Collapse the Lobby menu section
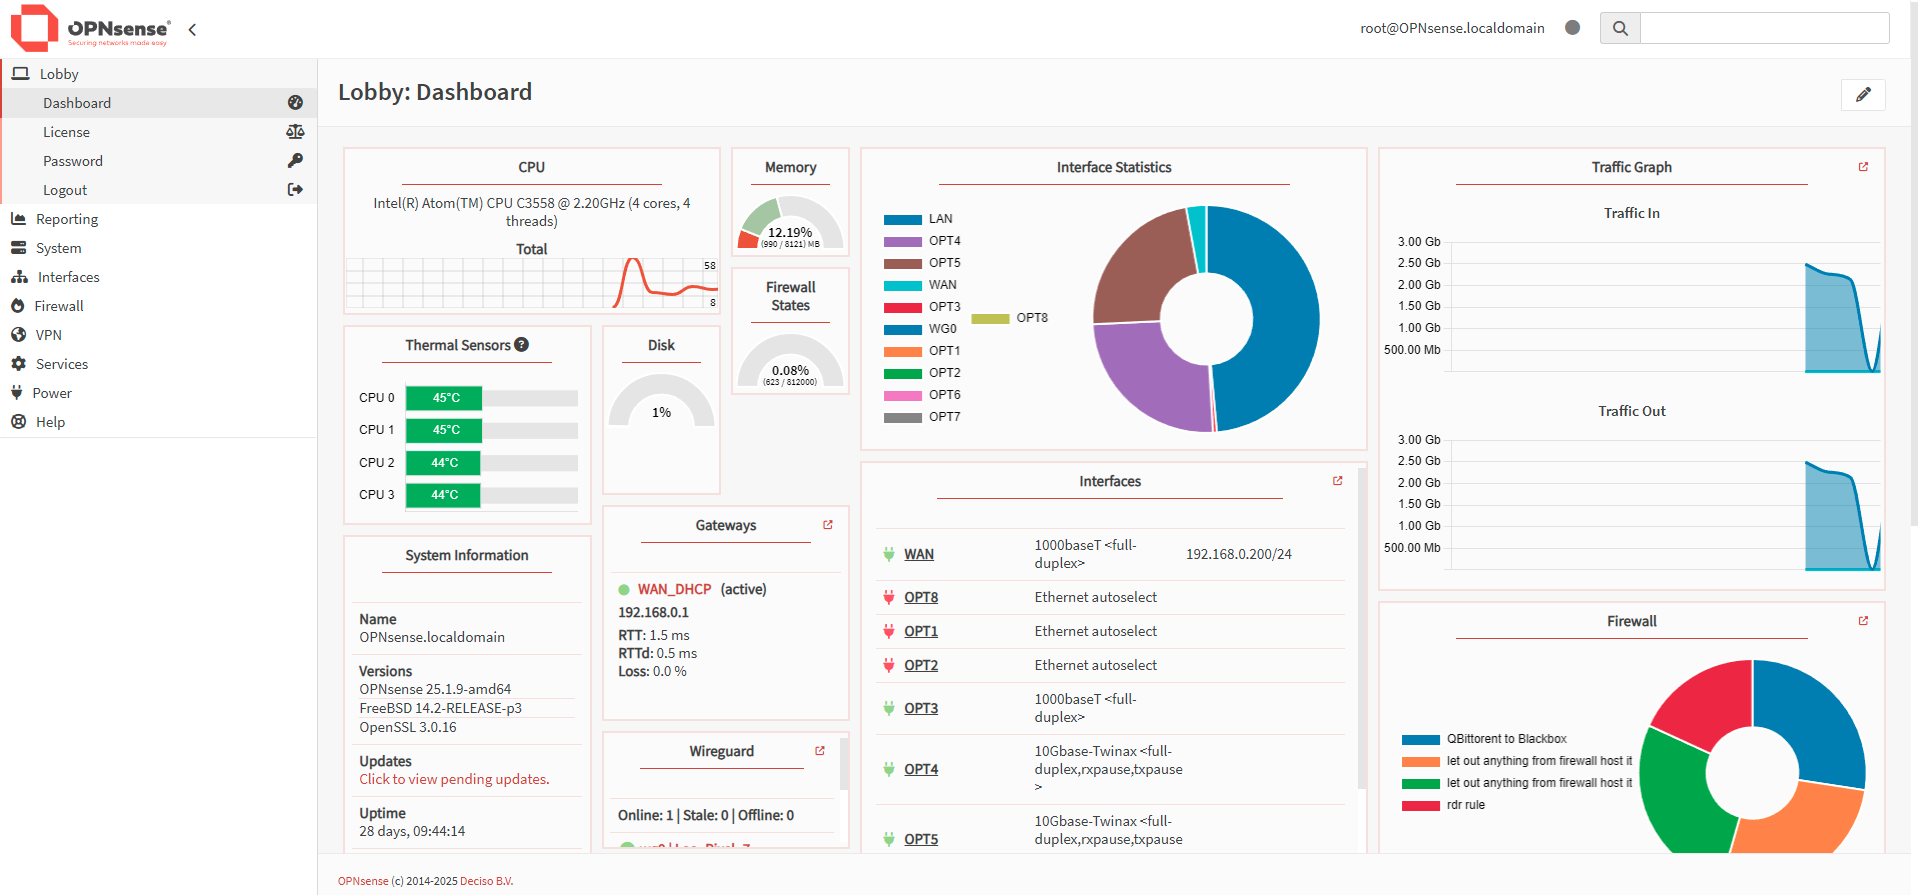Screen dimensions: 1918x895 point(159,74)
